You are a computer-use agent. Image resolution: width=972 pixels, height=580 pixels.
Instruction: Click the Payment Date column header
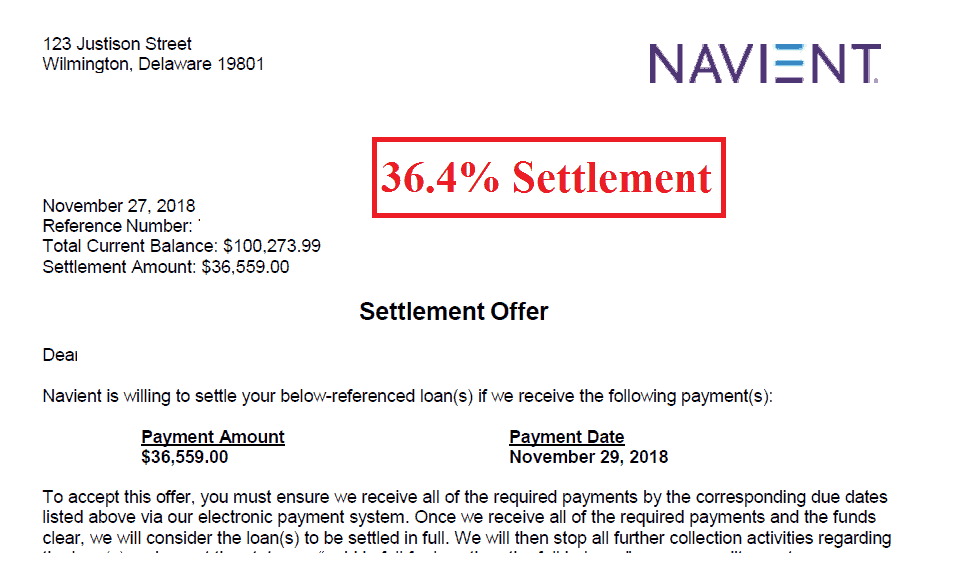click(567, 437)
